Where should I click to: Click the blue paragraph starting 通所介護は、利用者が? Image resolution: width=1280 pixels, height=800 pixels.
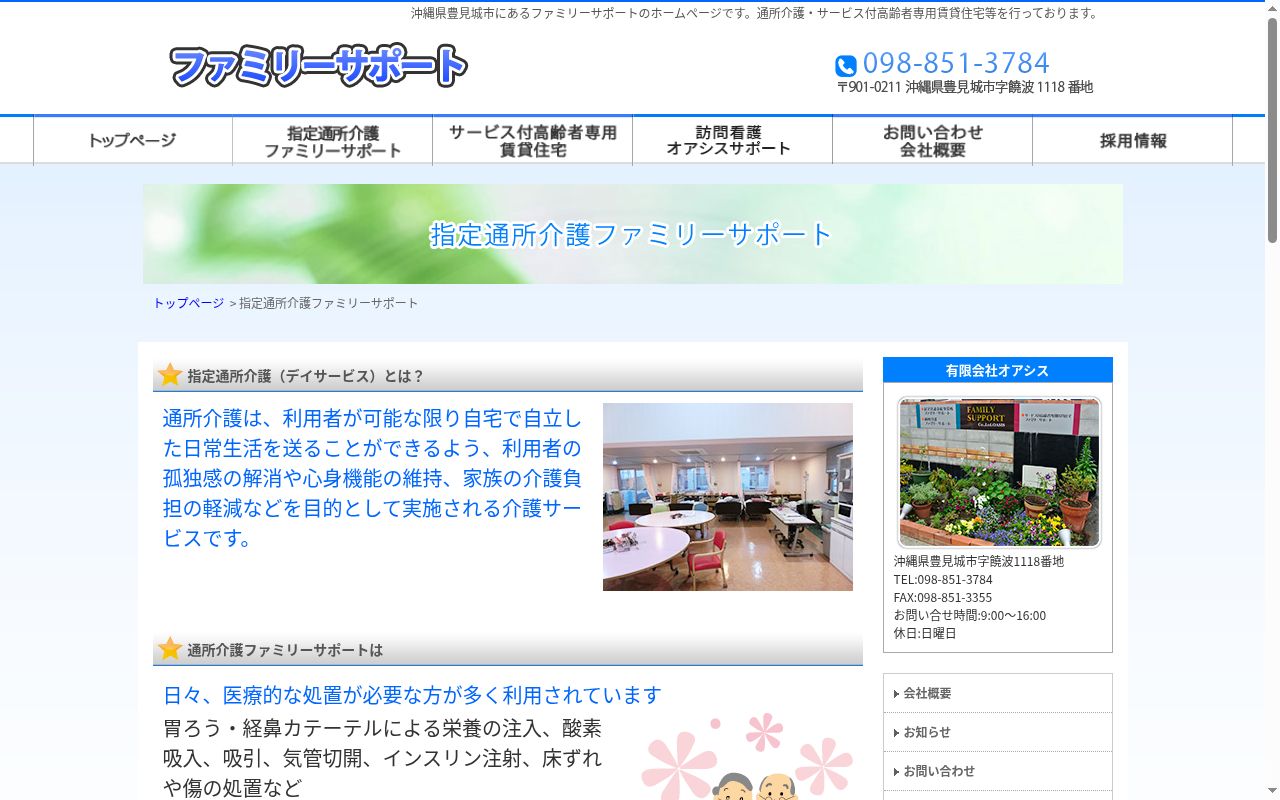click(x=372, y=478)
